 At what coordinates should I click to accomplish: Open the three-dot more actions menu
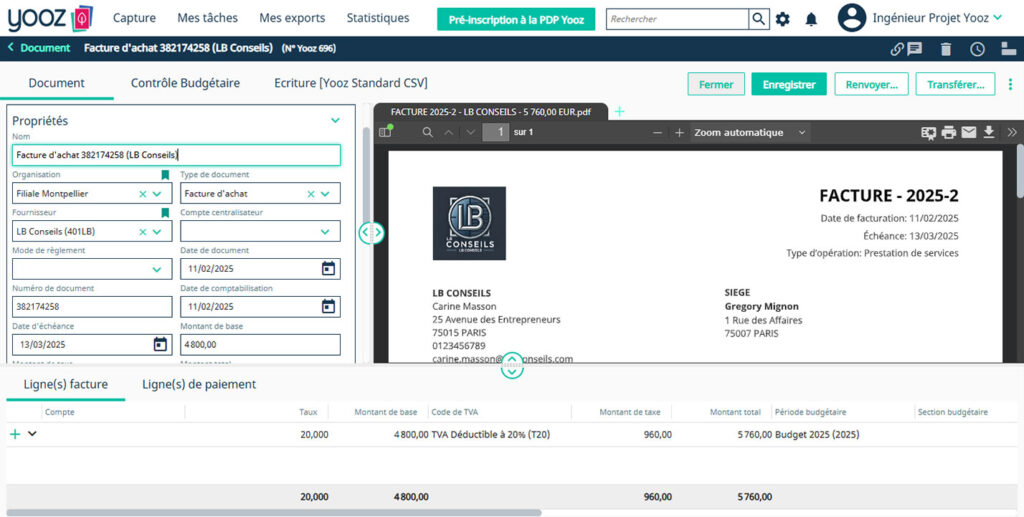point(1010,84)
